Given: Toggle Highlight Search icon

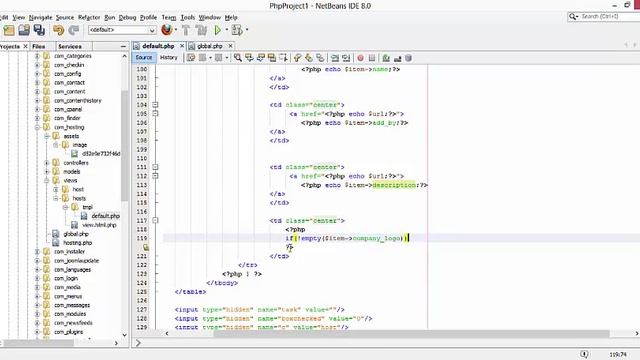Looking at the screenshot, I should [x=272, y=58].
